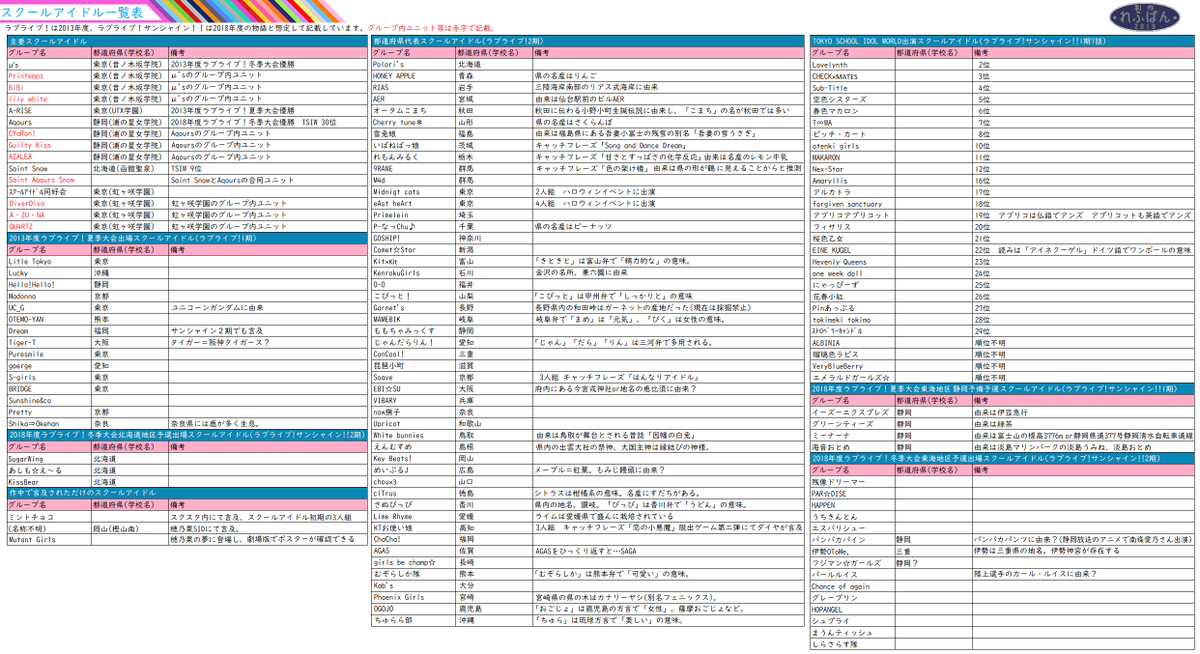The image size is (1200, 654).
Task: Click the CYaRon! group cell
Action: (49, 133)
